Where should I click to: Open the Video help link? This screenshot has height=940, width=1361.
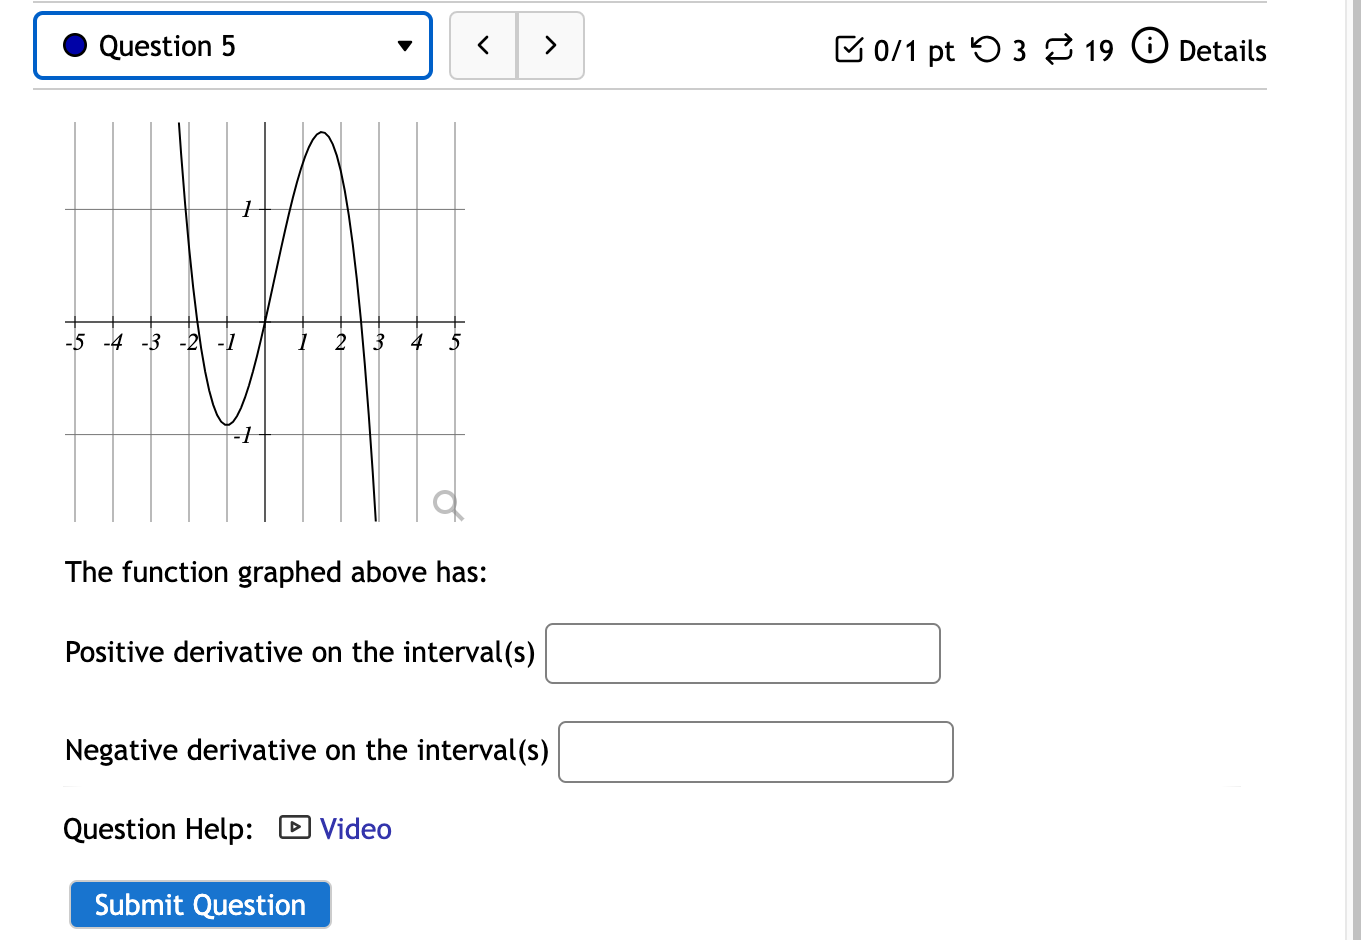click(355, 828)
